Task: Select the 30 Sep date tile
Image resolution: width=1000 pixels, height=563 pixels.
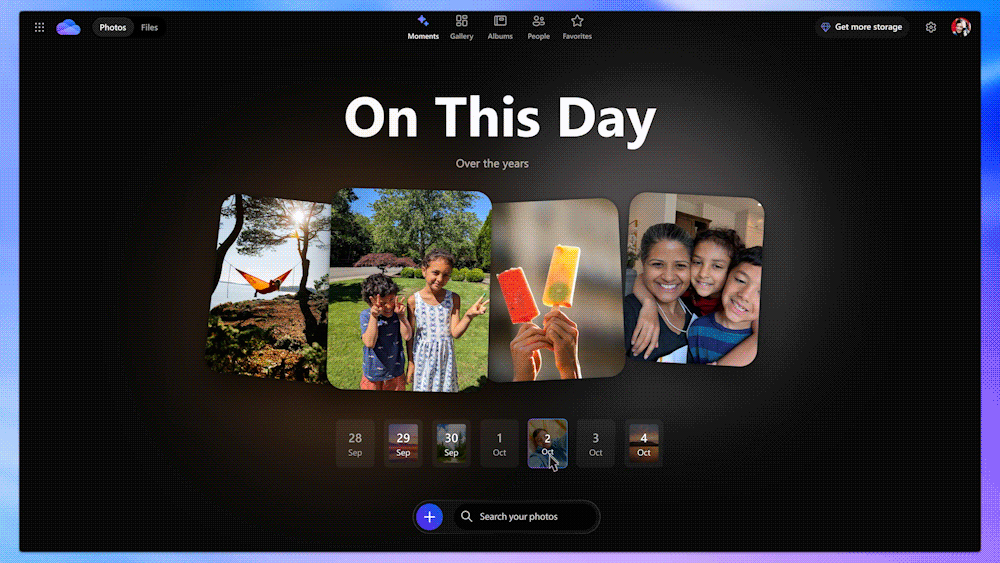Action: (x=451, y=444)
